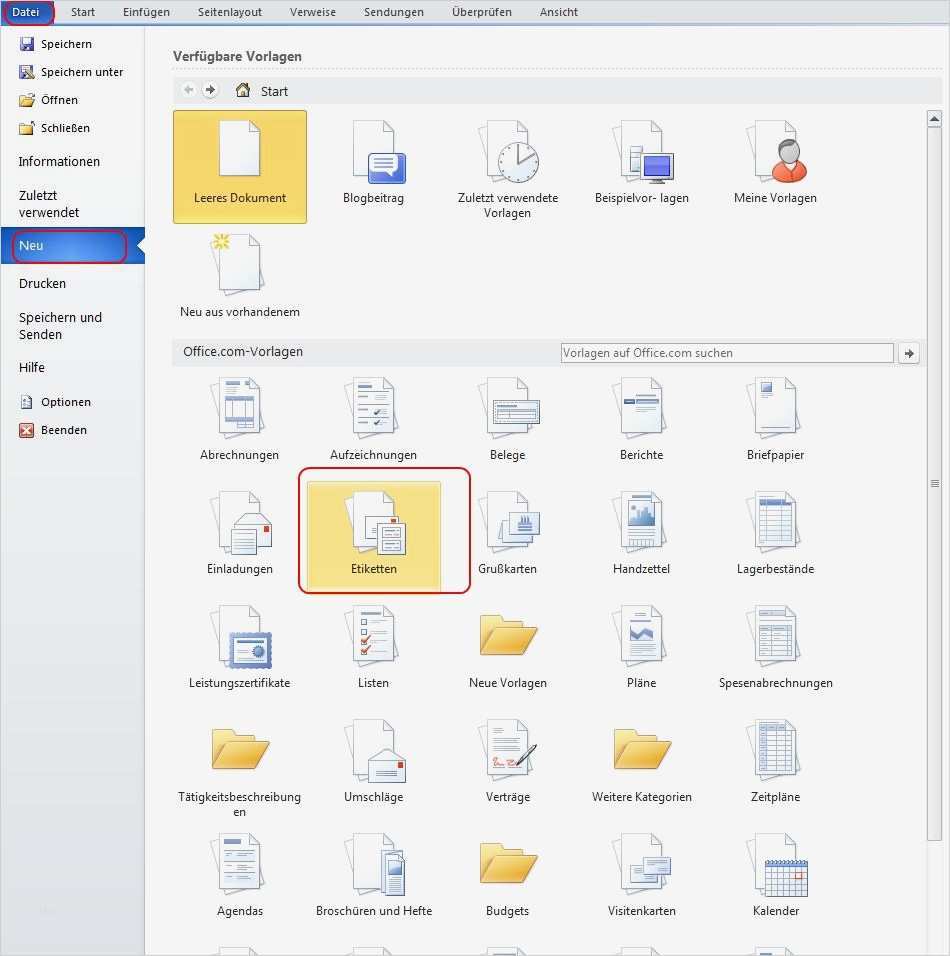The image size is (950, 956).
Task: Click the Office.com template search field
Action: click(727, 352)
